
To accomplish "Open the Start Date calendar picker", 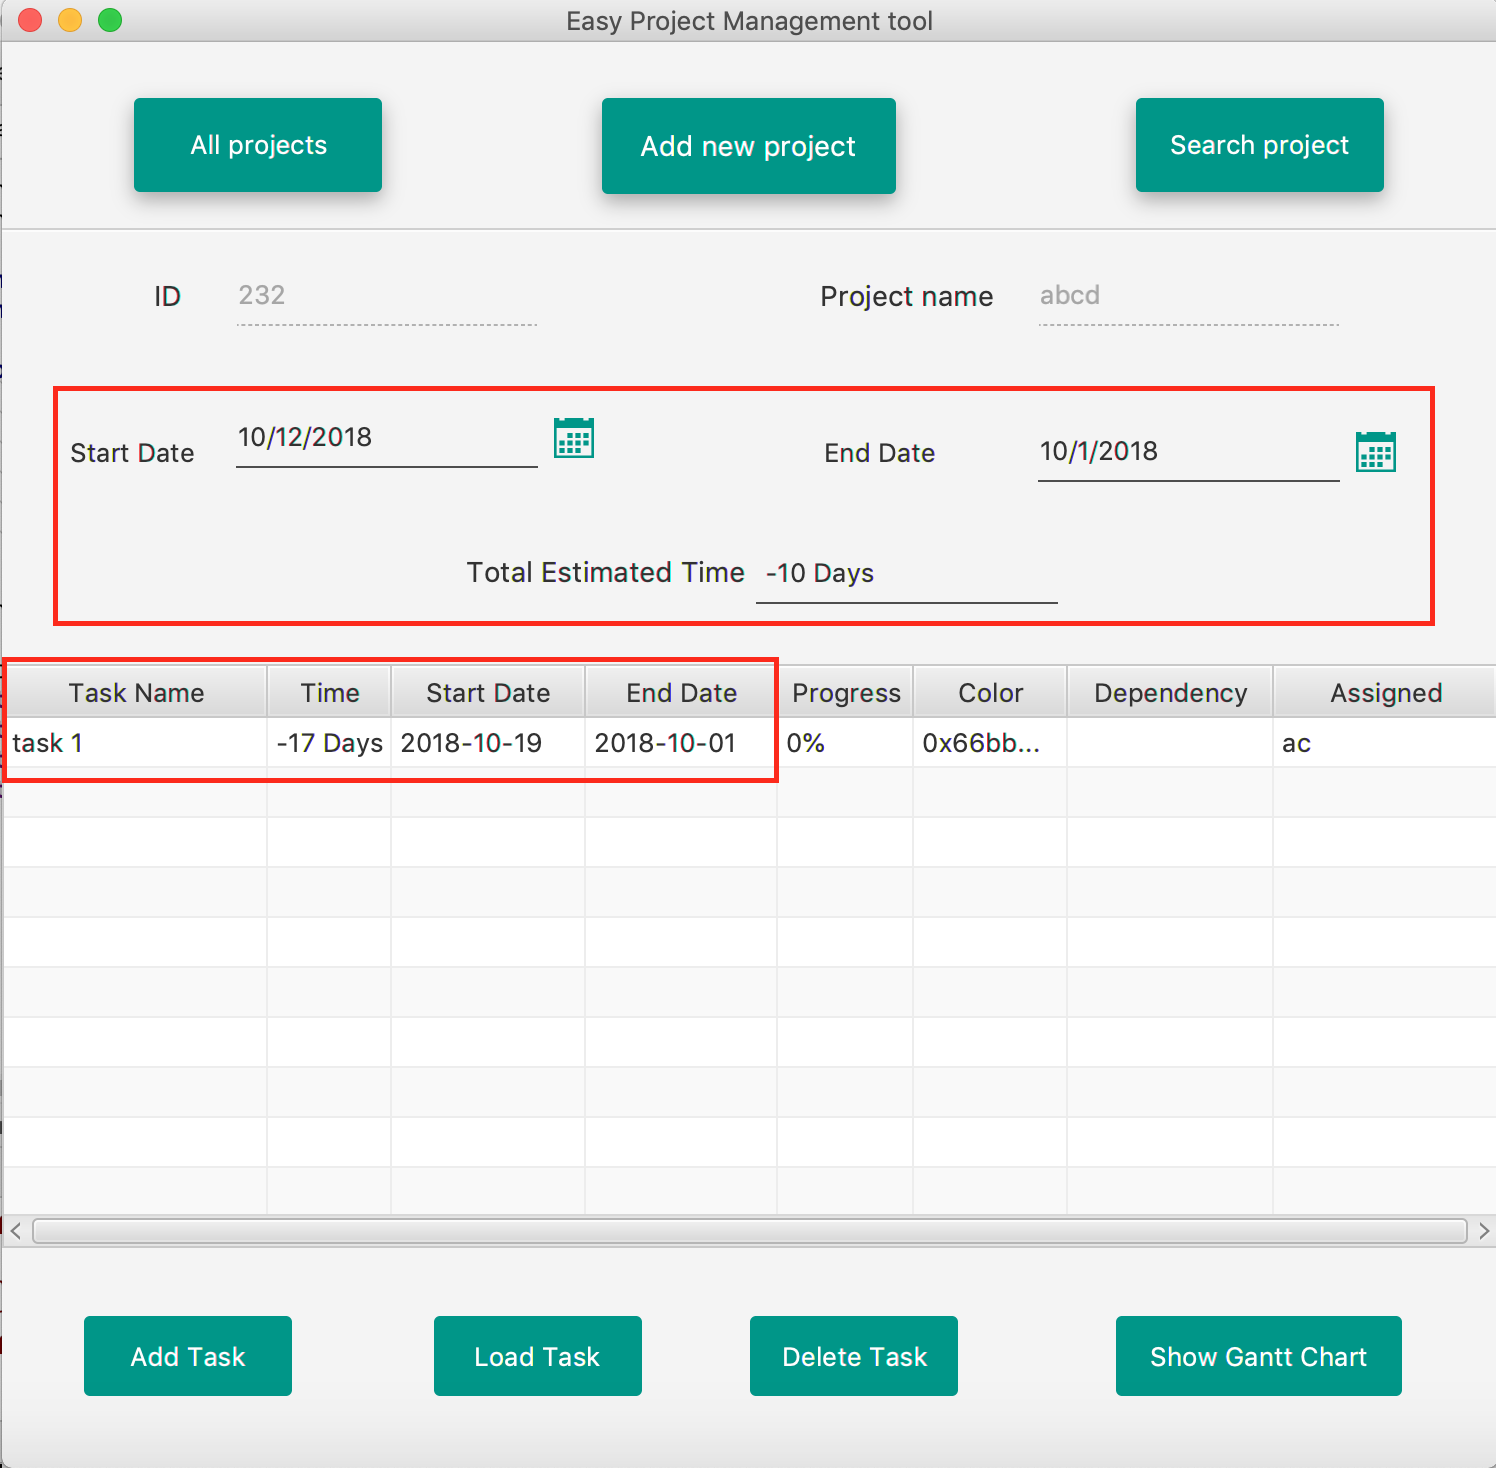I will [573, 438].
